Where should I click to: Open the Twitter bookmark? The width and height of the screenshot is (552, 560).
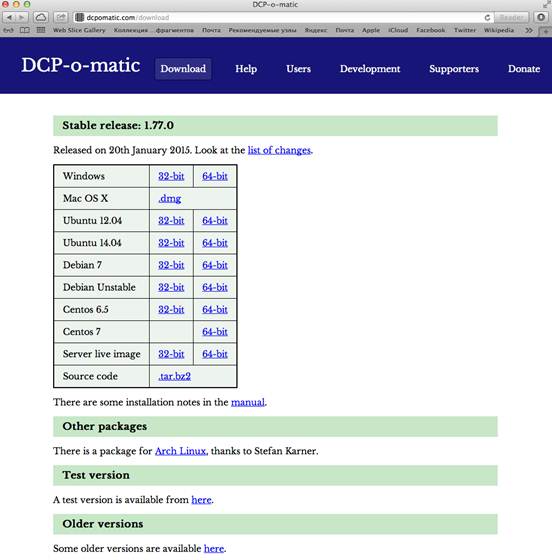pos(465,30)
